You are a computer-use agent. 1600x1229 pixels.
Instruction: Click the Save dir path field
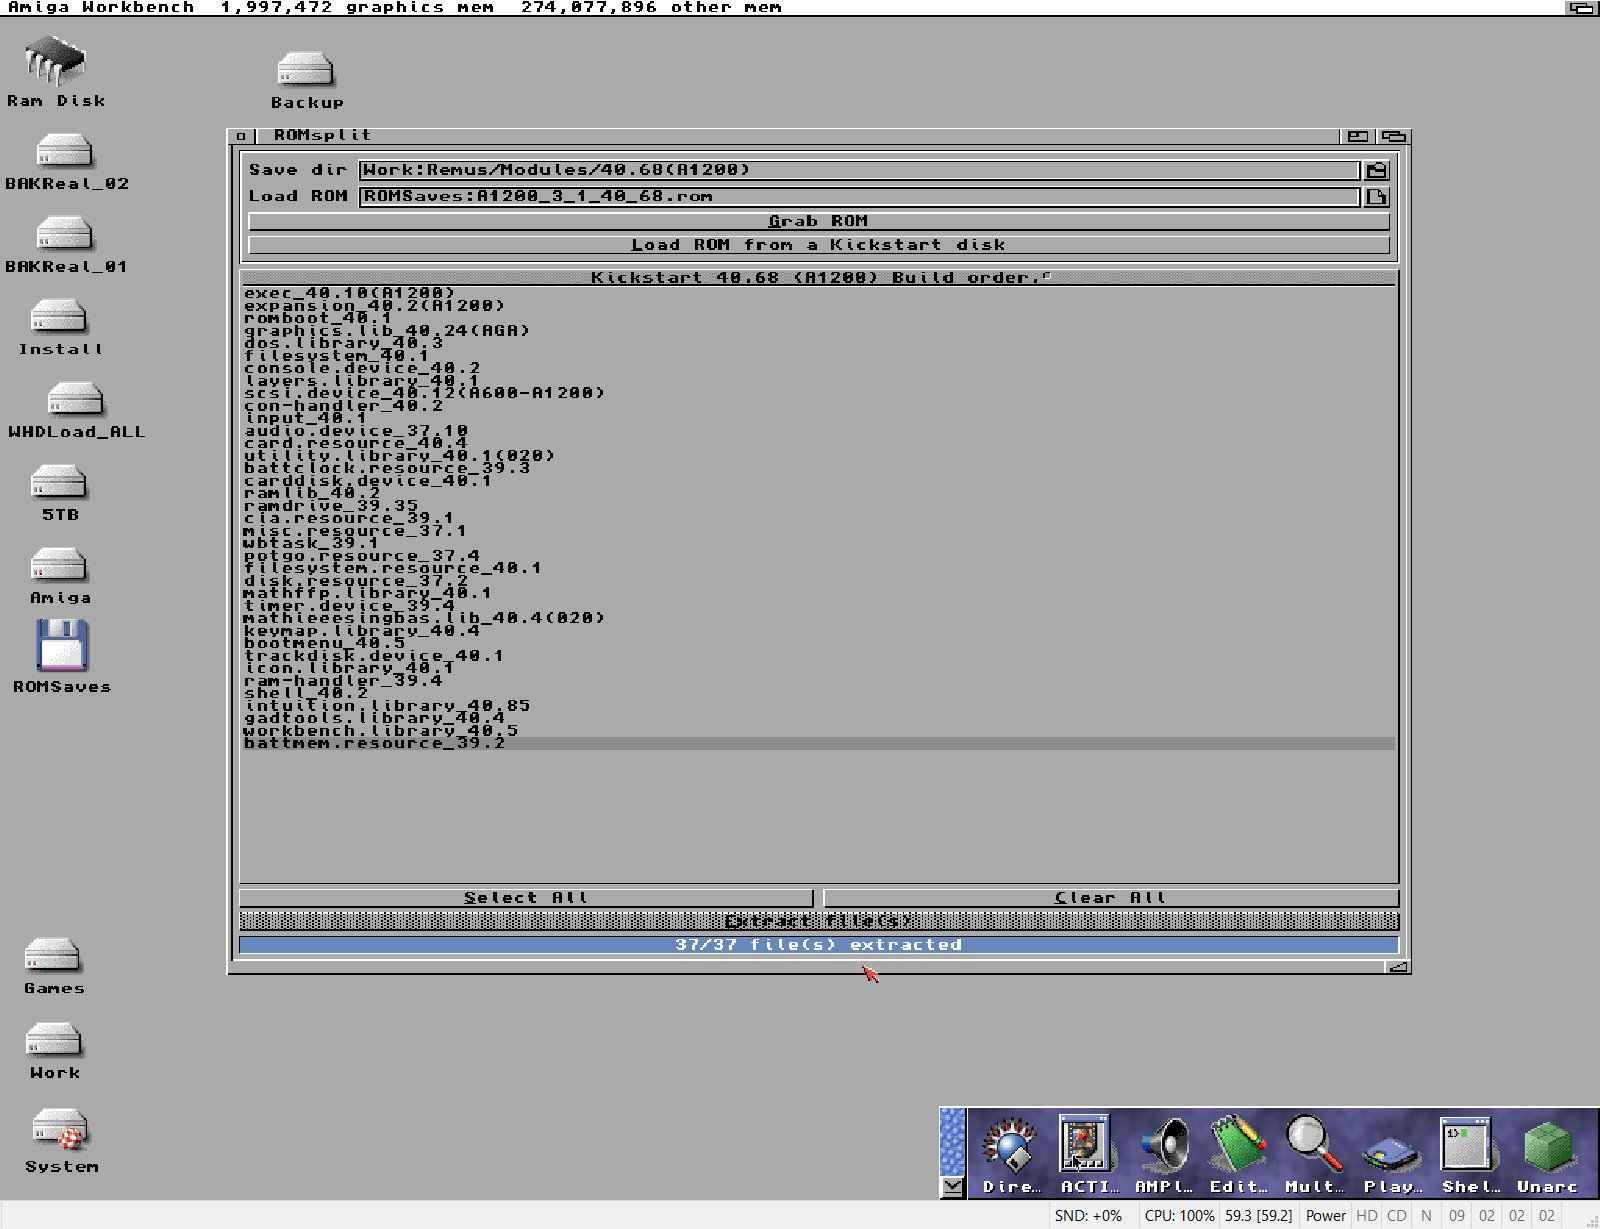(859, 170)
